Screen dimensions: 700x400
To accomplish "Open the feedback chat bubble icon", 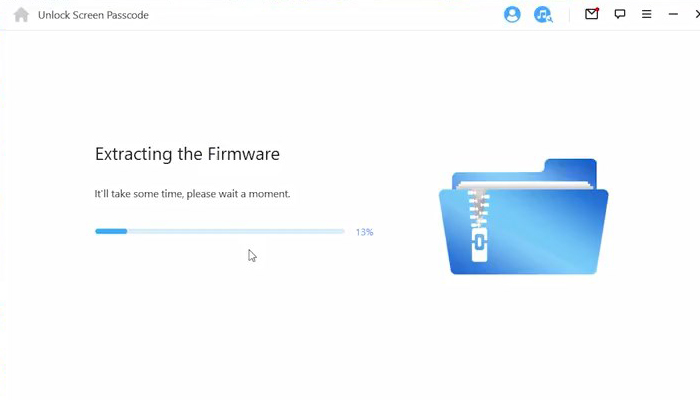I will coord(620,14).
